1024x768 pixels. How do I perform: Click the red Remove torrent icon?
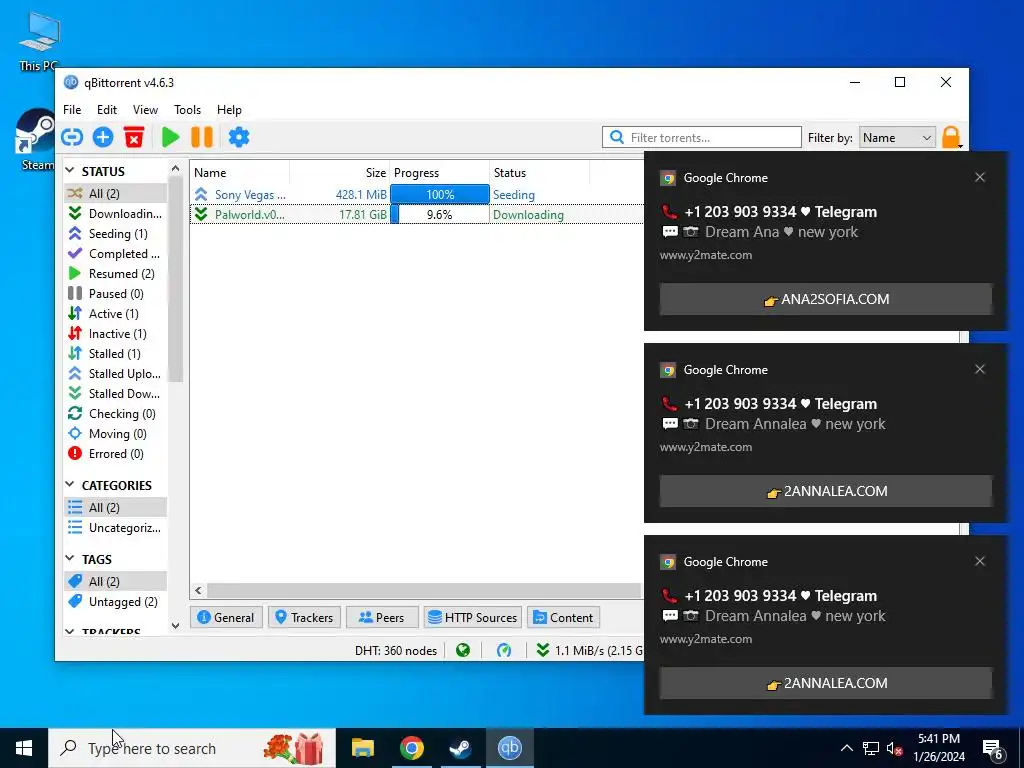coord(134,137)
